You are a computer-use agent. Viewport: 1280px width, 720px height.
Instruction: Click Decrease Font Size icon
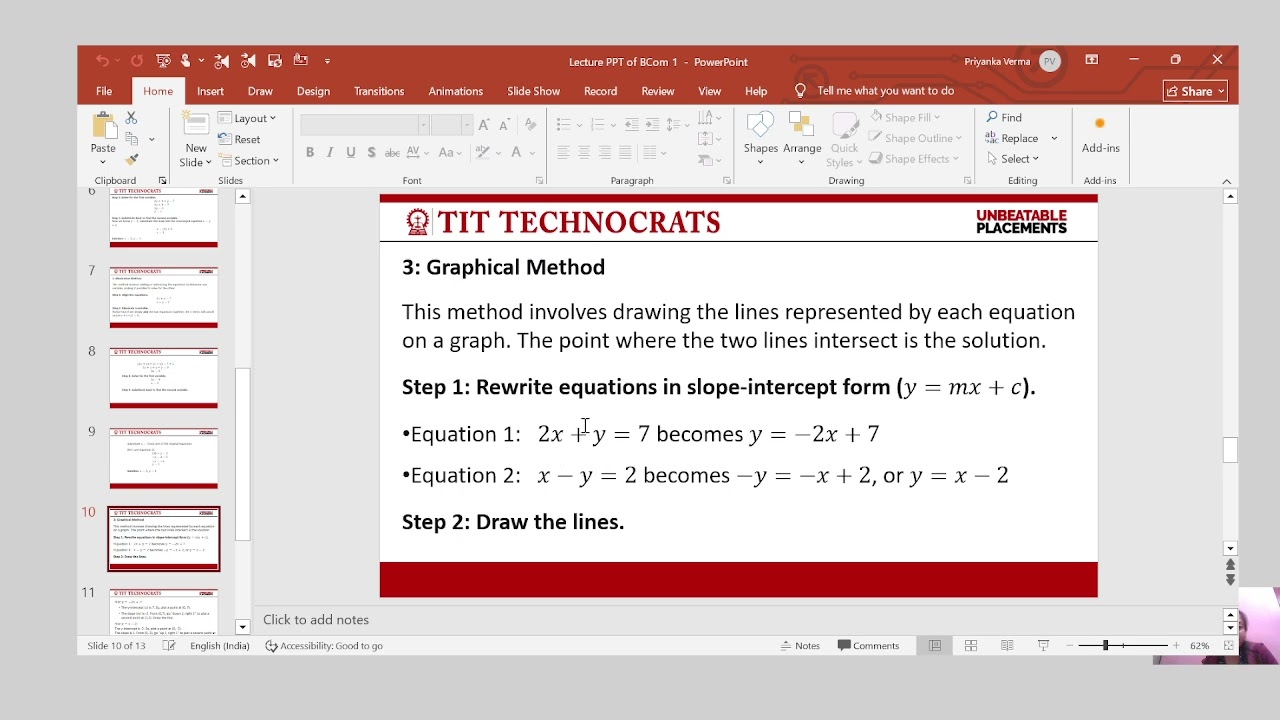505,125
